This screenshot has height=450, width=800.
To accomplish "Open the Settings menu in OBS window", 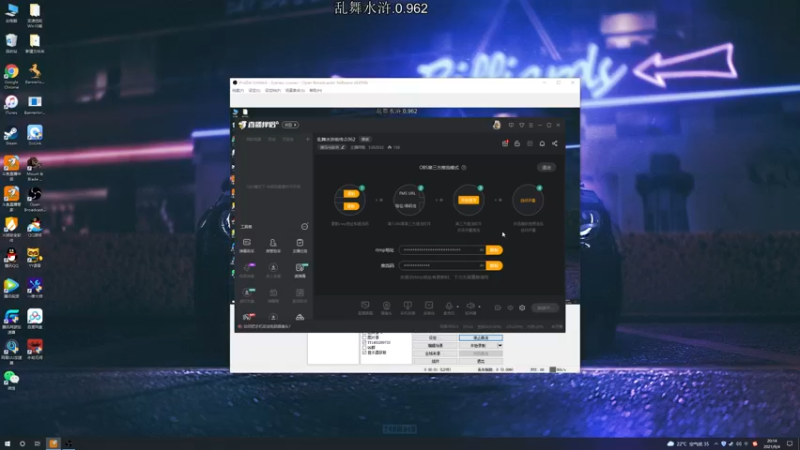I will tap(255, 90).
